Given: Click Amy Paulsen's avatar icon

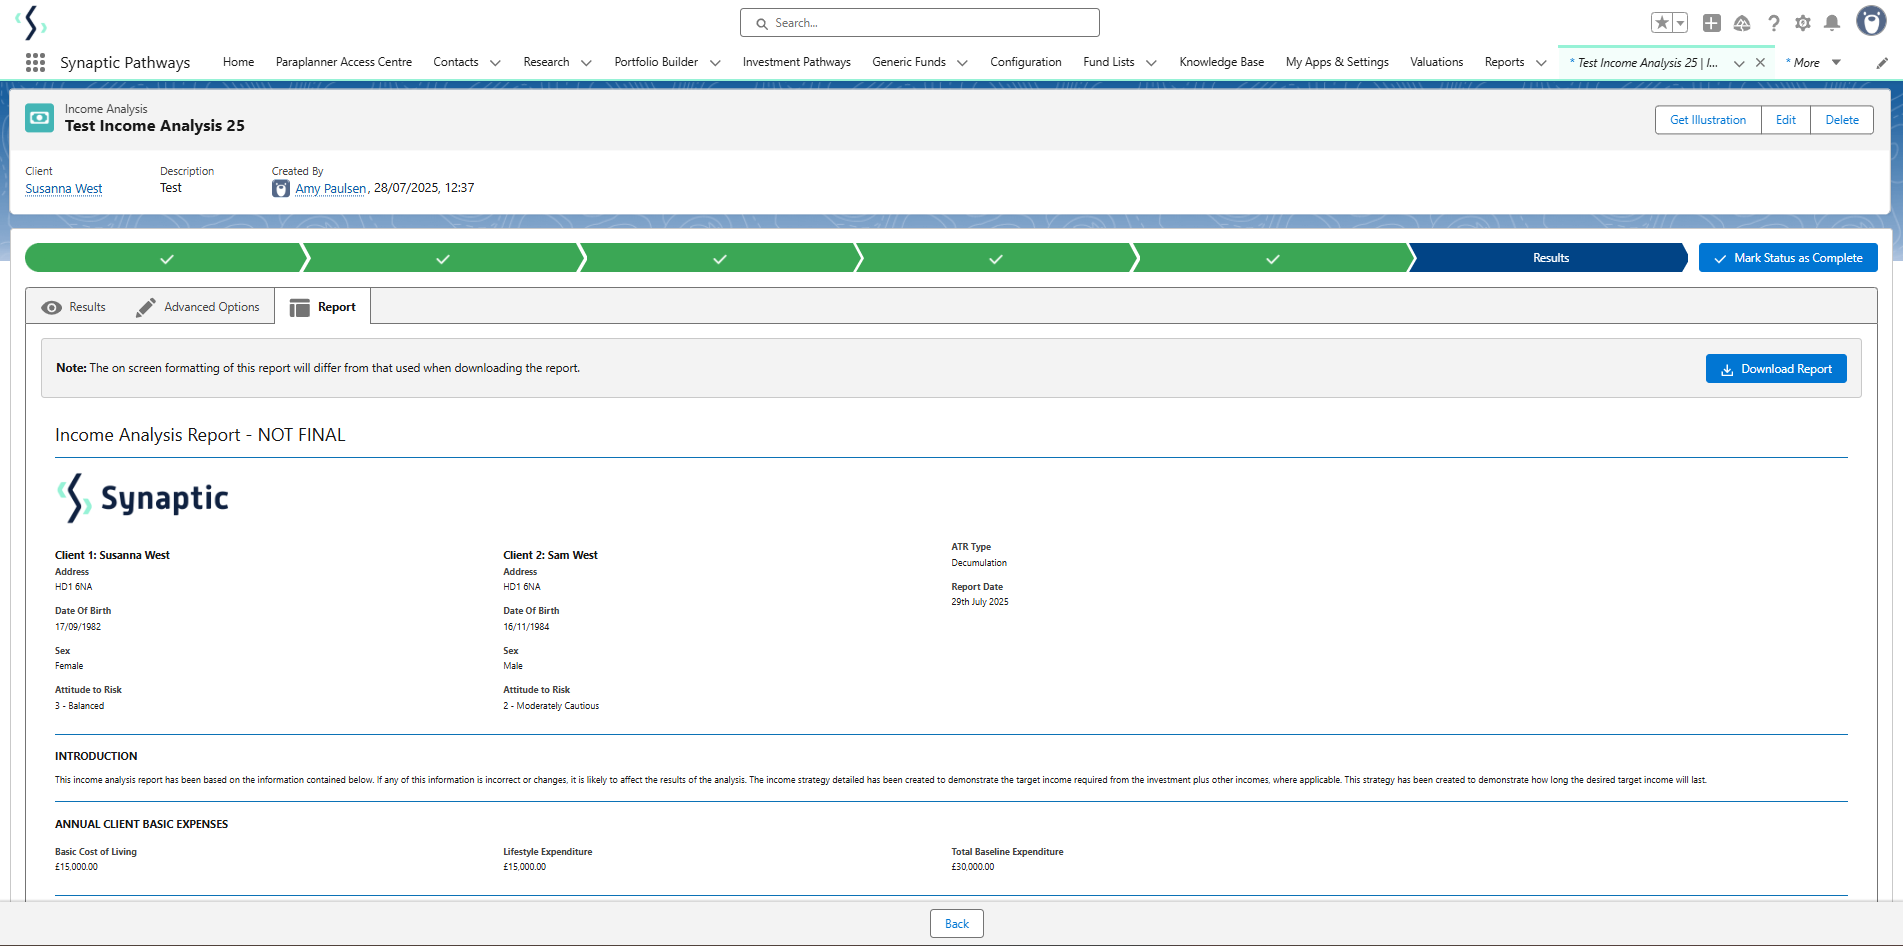Looking at the screenshot, I should pos(281,189).
